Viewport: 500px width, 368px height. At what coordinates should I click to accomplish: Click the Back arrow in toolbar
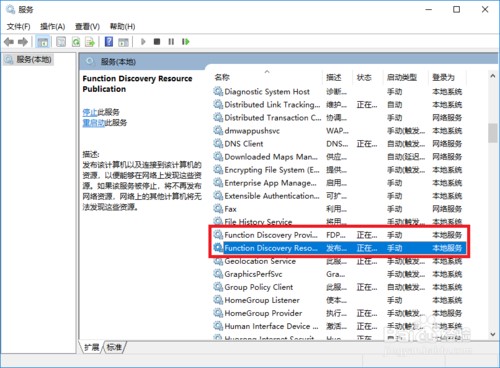tap(9, 42)
